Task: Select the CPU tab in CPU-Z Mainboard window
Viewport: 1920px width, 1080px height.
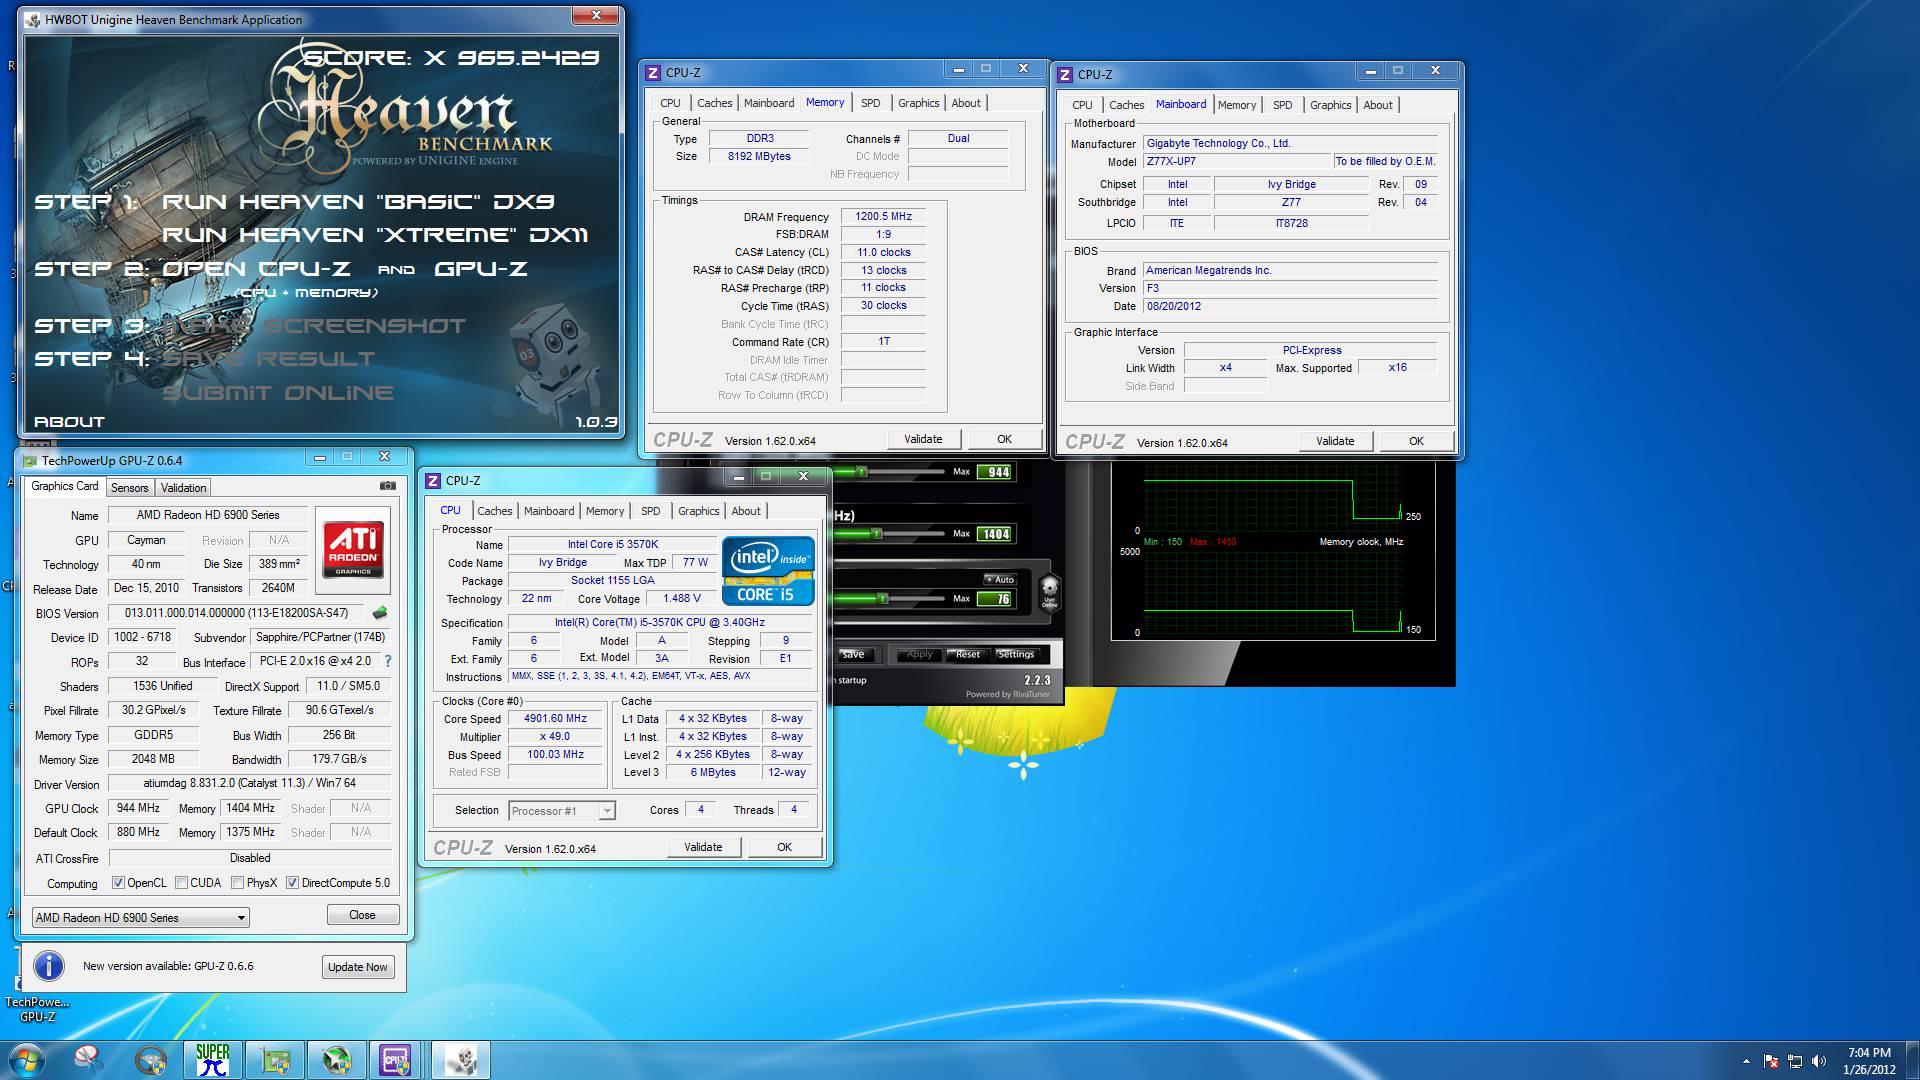Action: 1082,105
